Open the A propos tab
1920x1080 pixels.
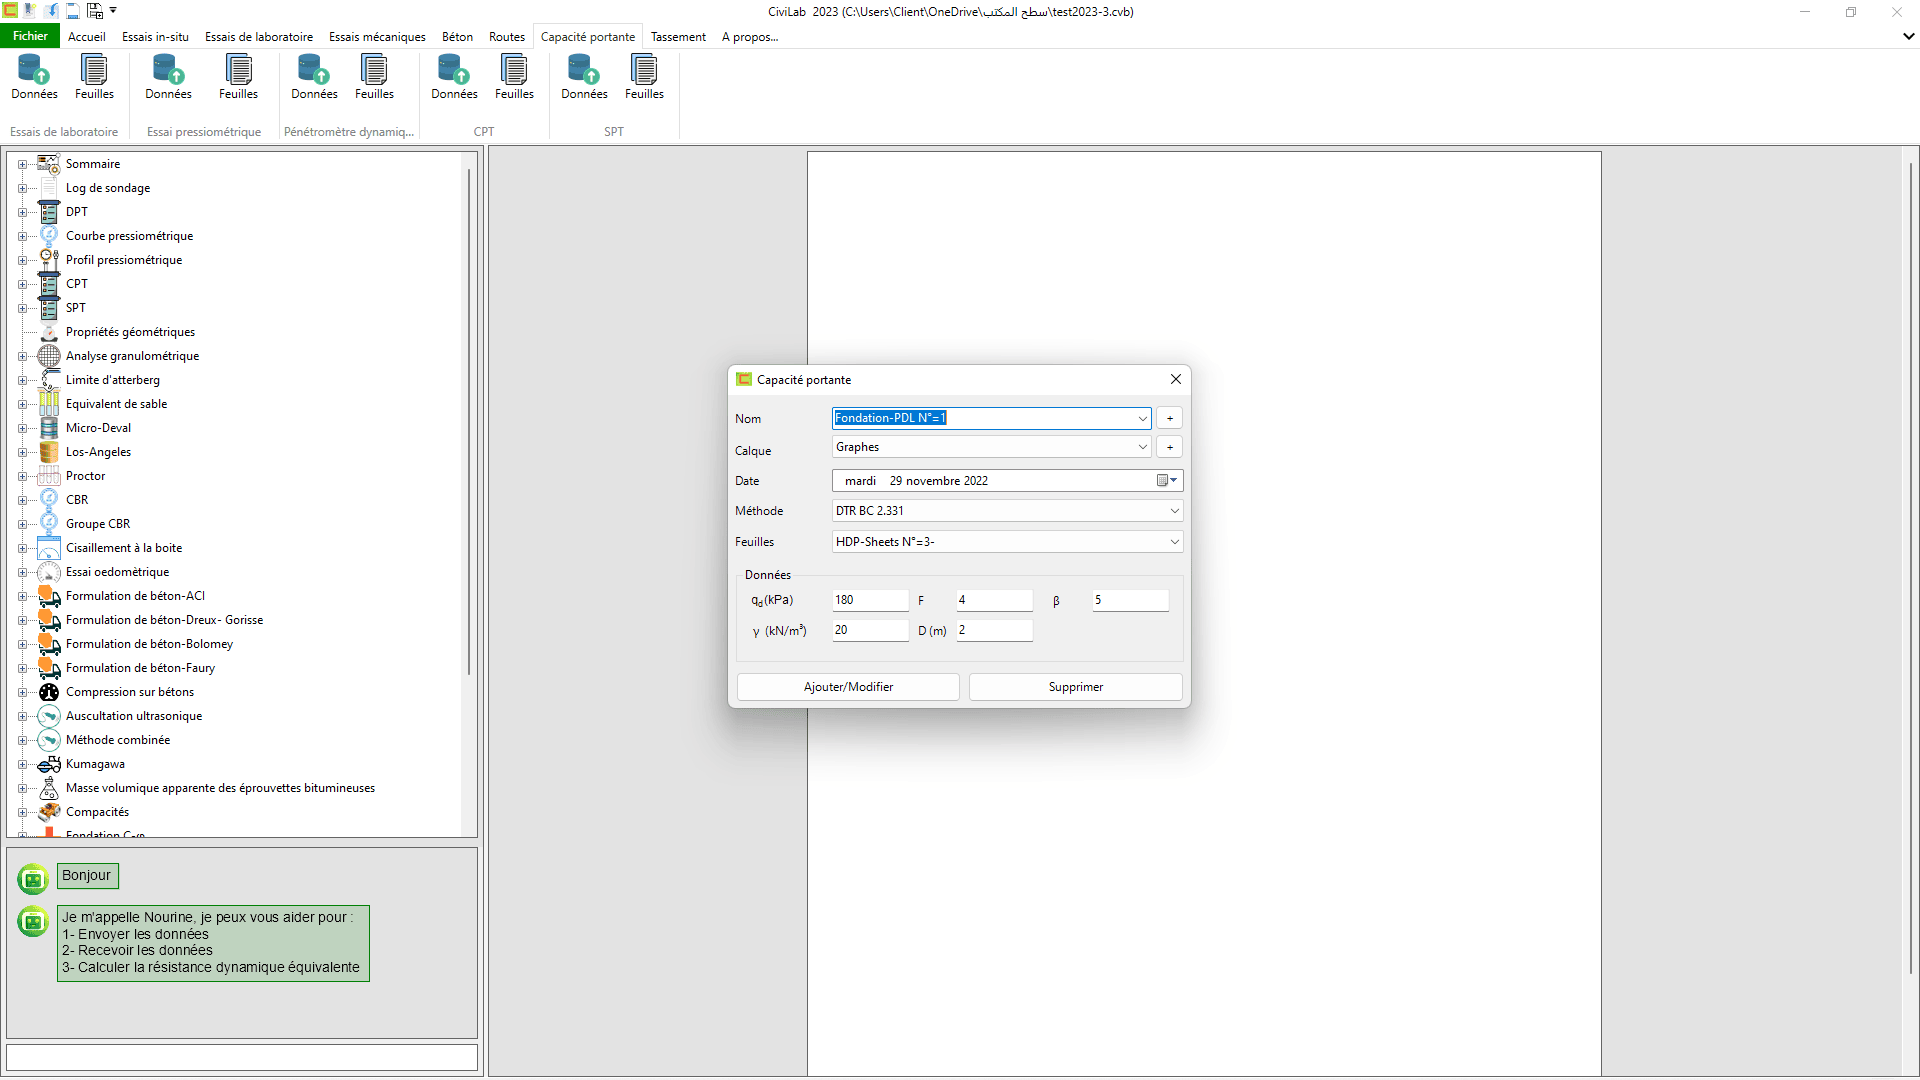click(x=750, y=37)
